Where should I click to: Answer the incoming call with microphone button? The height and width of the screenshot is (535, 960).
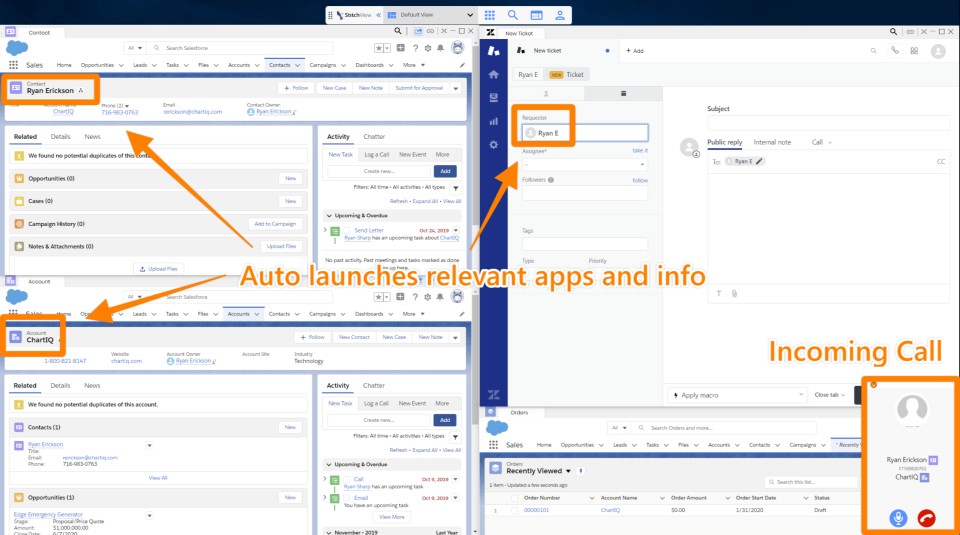[898, 517]
